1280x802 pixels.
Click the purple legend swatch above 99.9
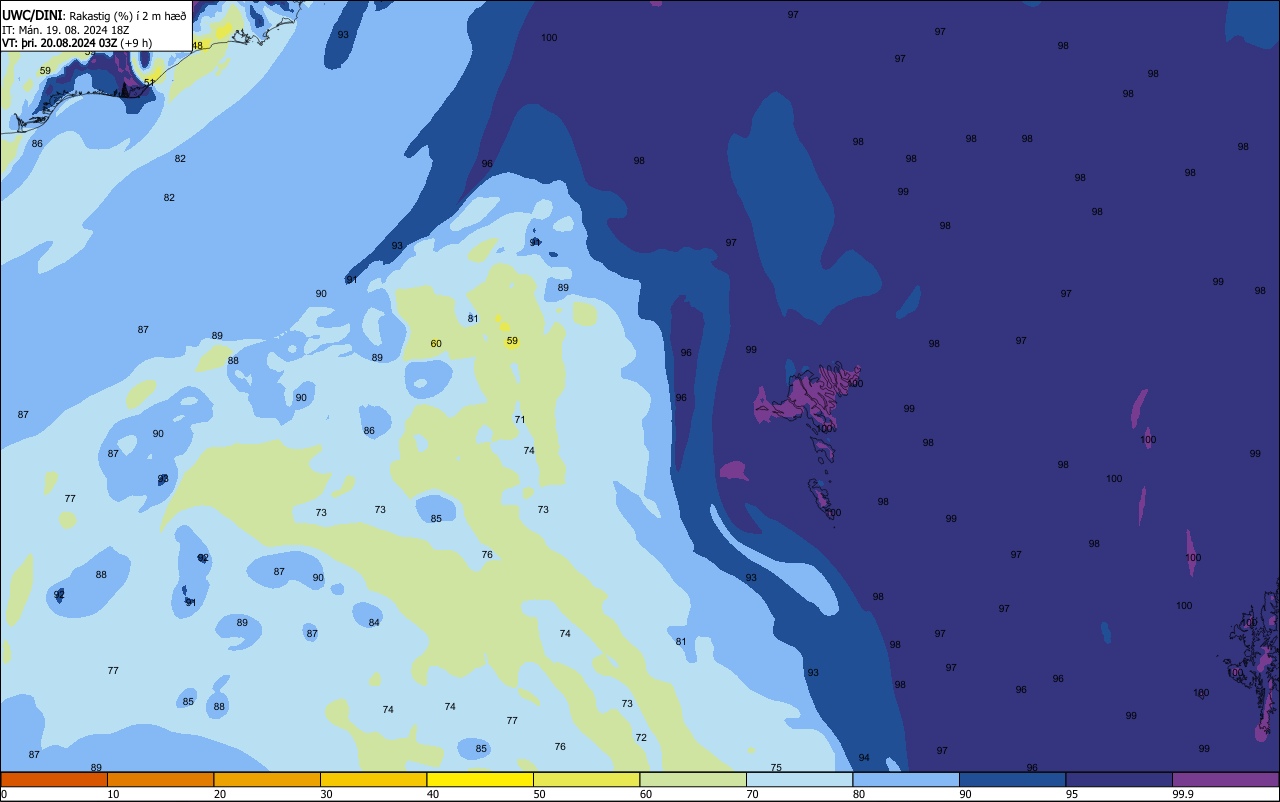[x=1225, y=779]
